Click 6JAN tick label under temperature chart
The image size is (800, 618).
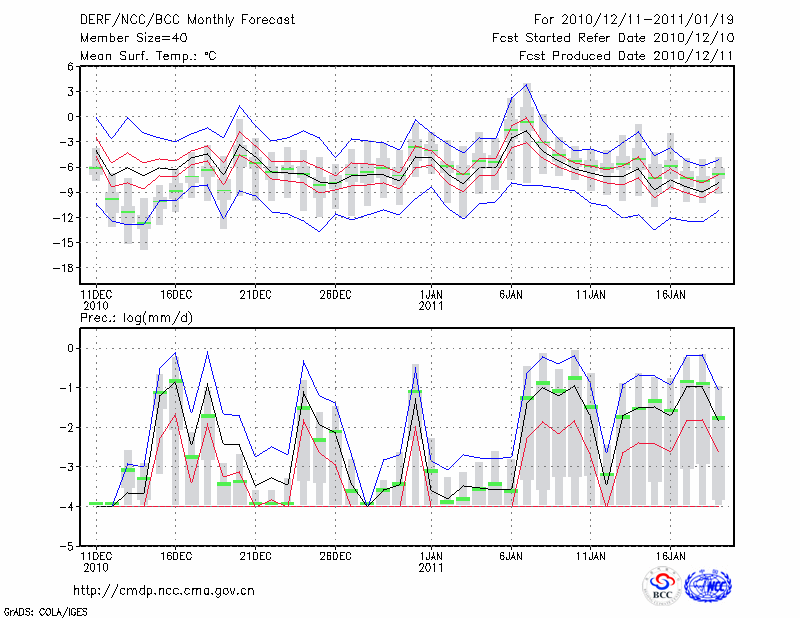tap(511, 295)
